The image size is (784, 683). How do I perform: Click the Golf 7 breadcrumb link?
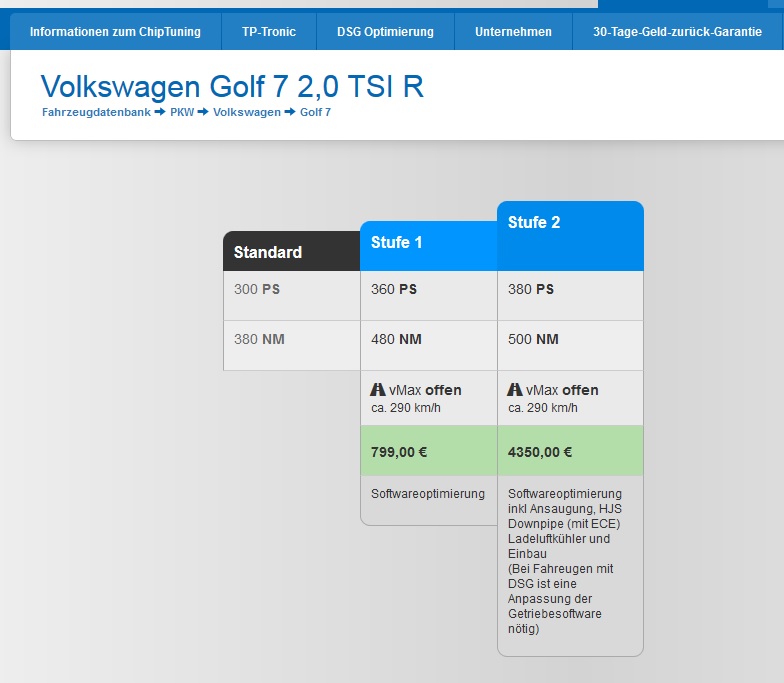pyautogui.click(x=315, y=112)
